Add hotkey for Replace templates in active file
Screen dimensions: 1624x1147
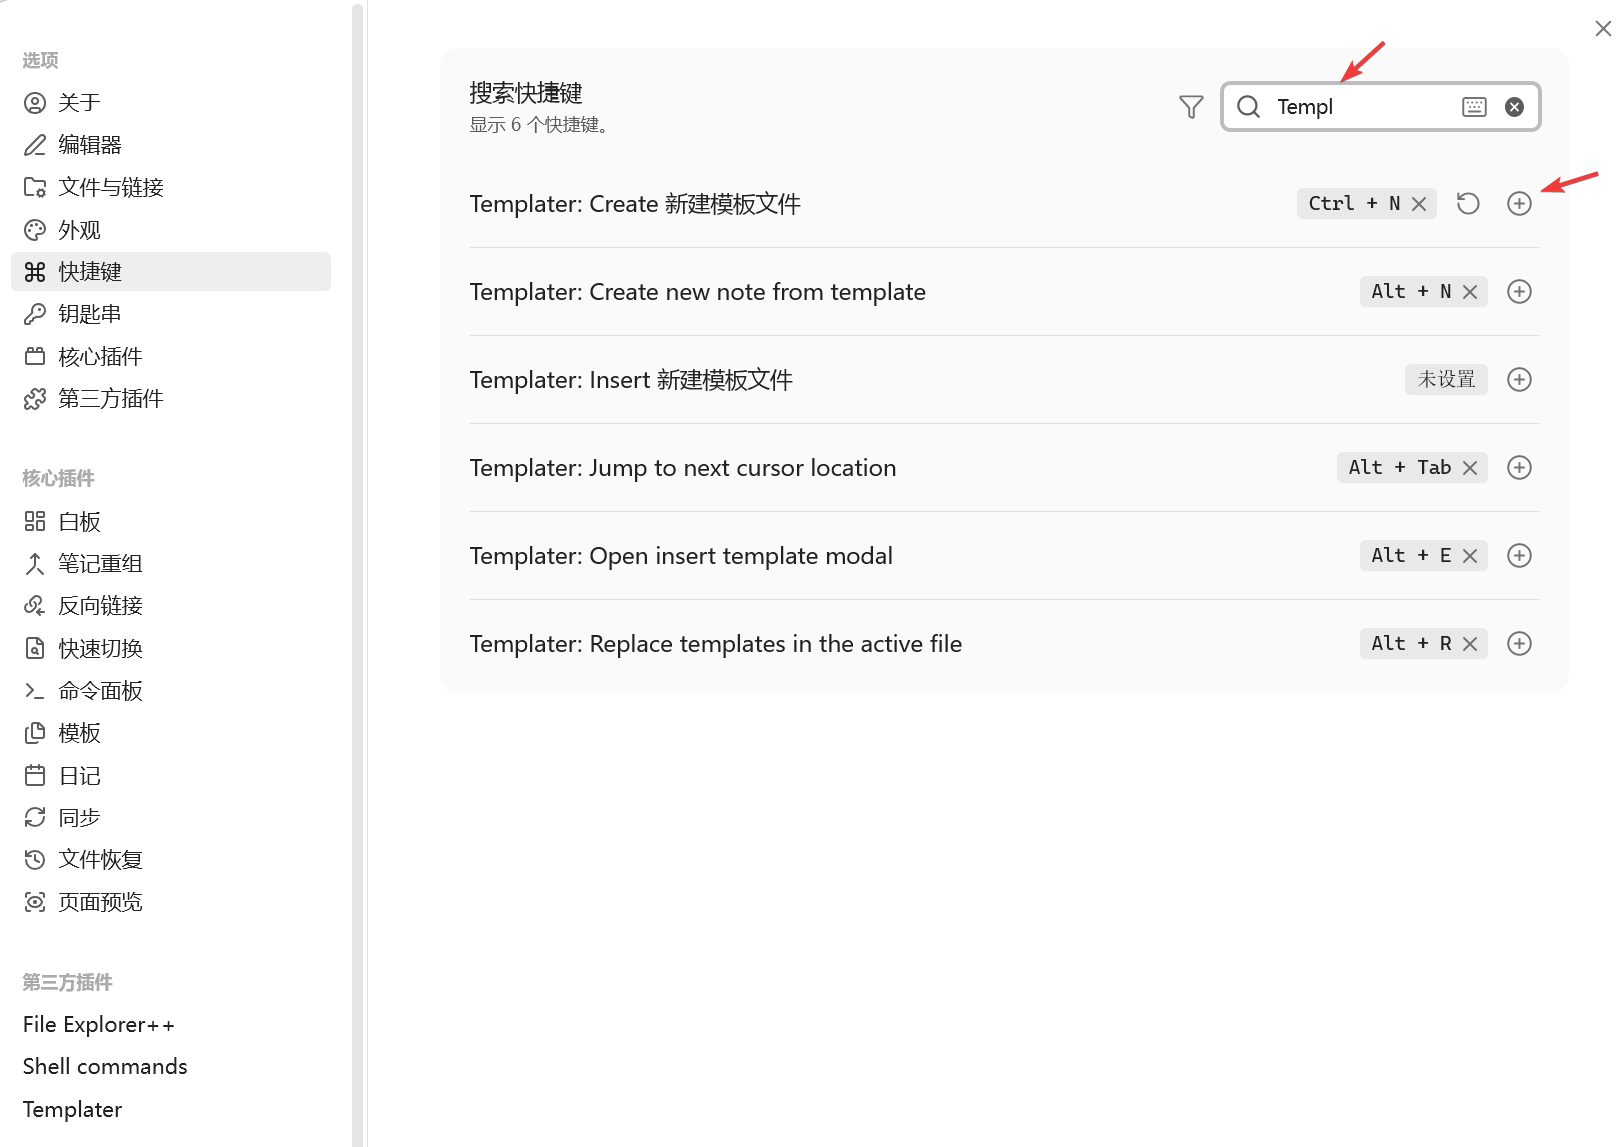click(1519, 644)
